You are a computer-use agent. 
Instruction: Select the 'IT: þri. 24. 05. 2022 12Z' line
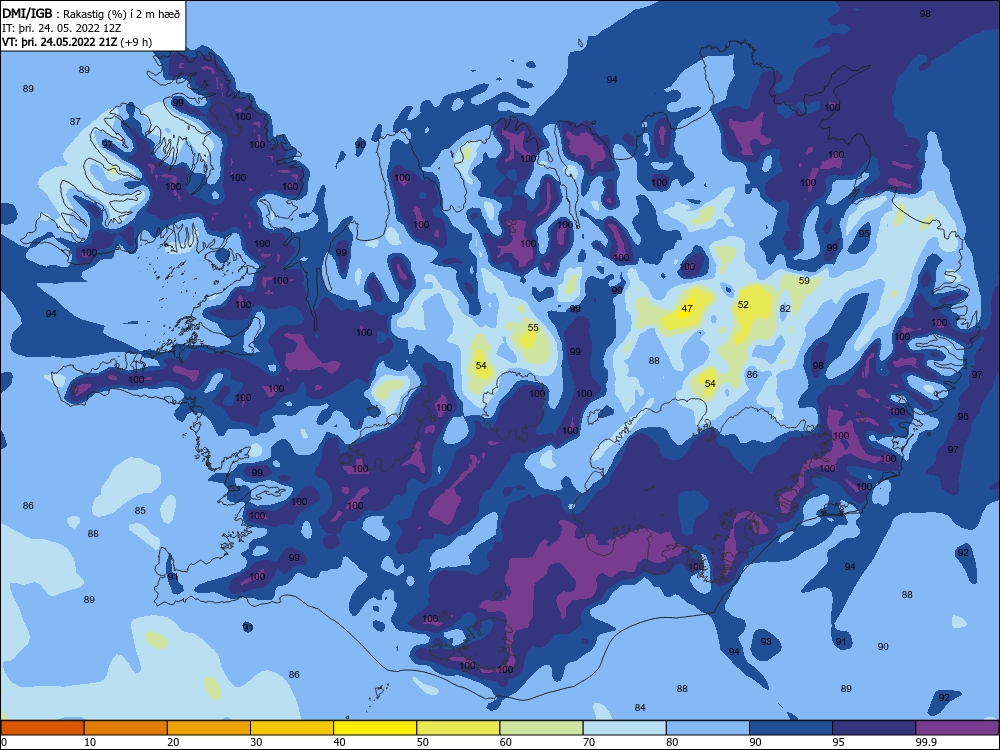pyautogui.click(x=62, y=28)
